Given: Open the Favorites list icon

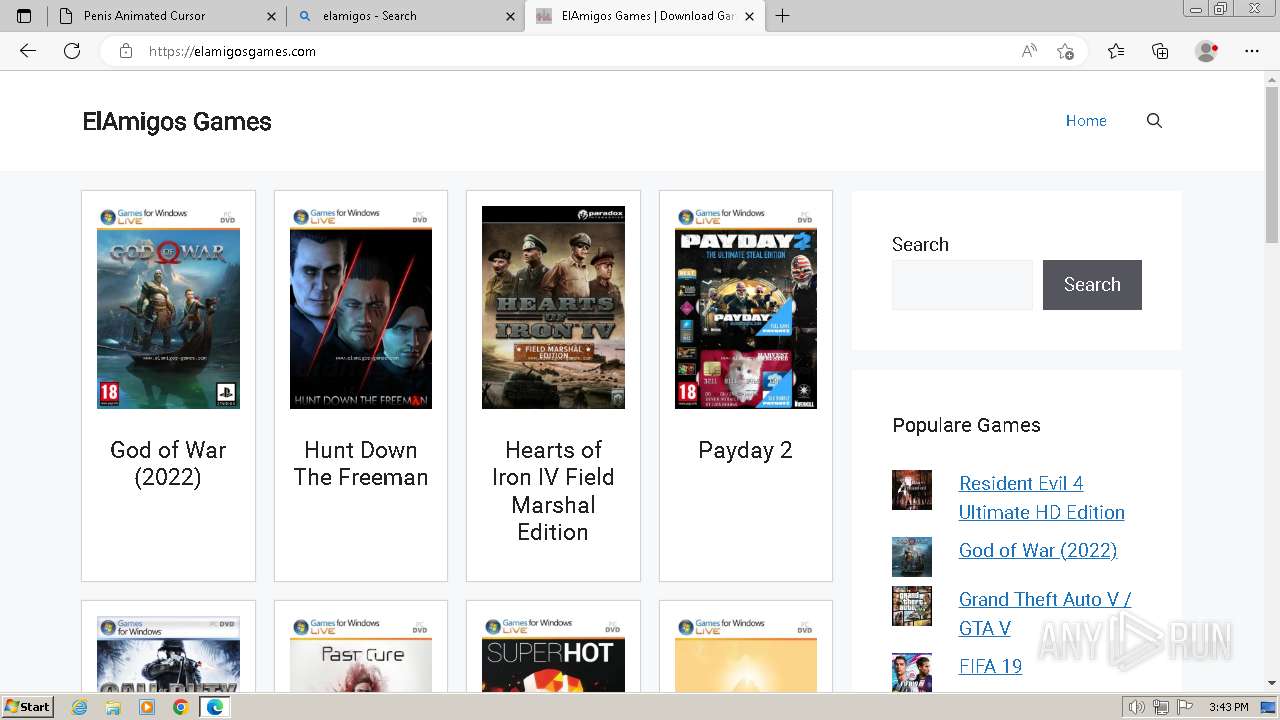Looking at the screenshot, I should [1116, 51].
